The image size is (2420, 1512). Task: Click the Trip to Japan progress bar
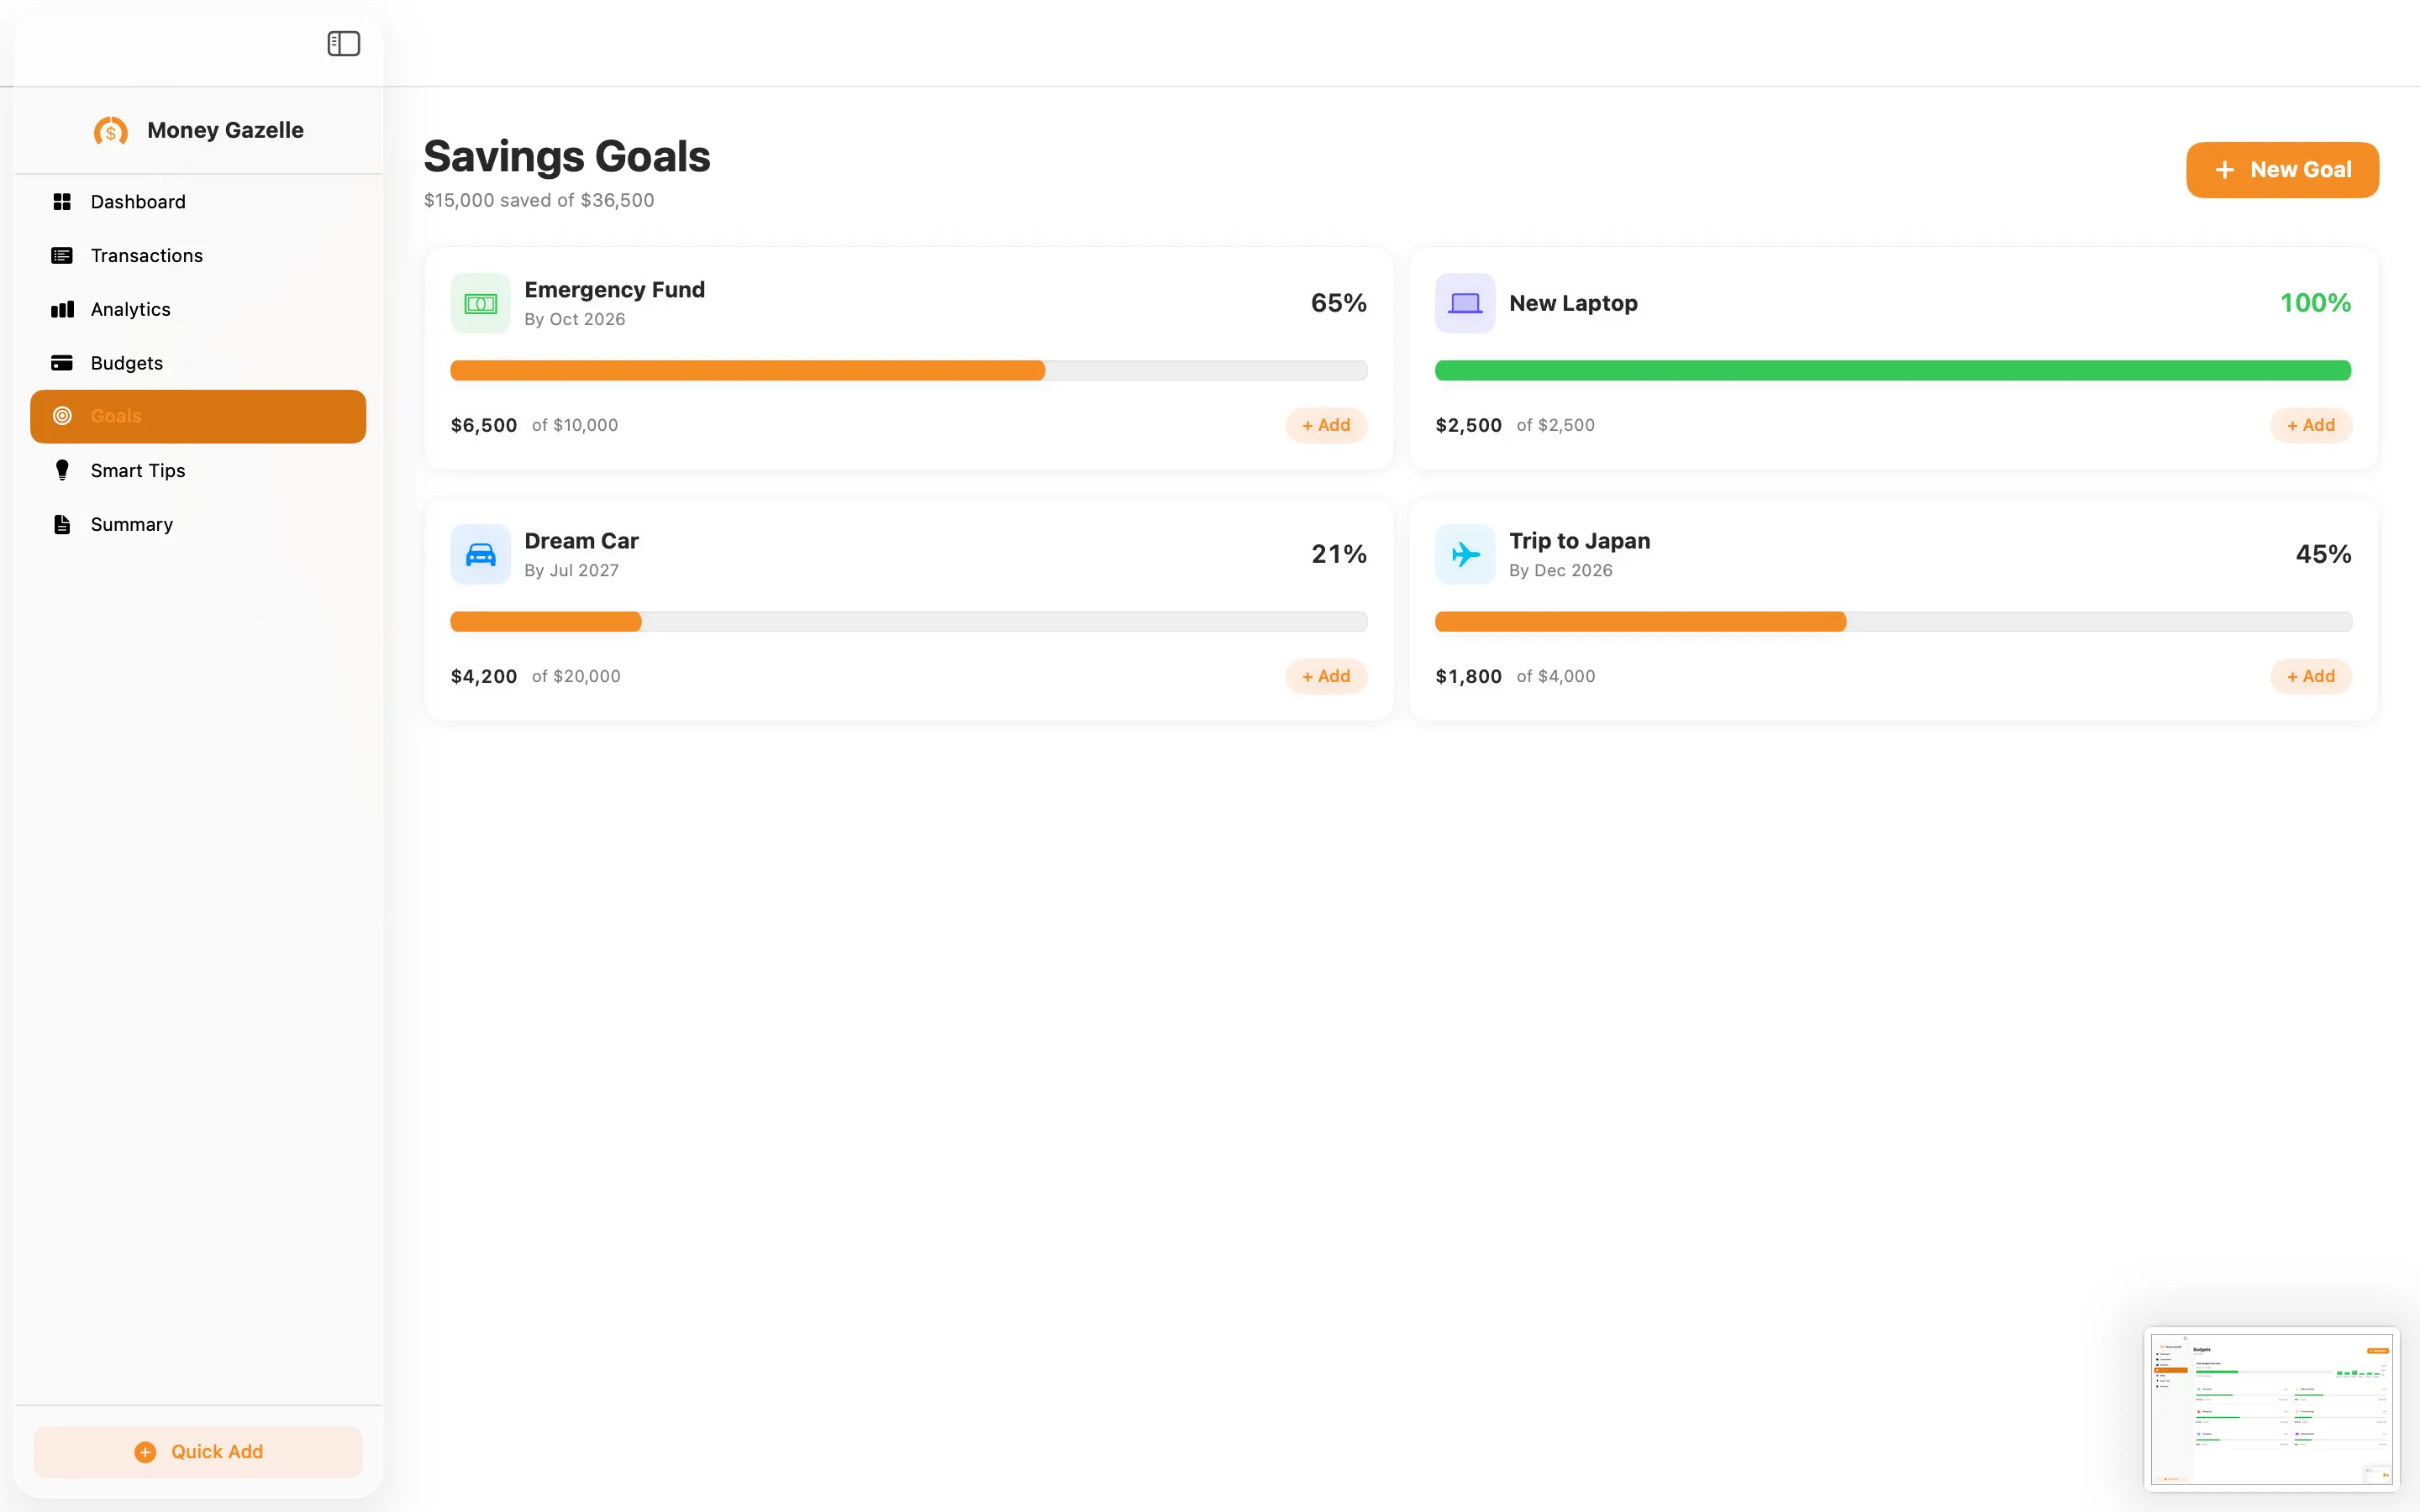pyautogui.click(x=1893, y=622)
